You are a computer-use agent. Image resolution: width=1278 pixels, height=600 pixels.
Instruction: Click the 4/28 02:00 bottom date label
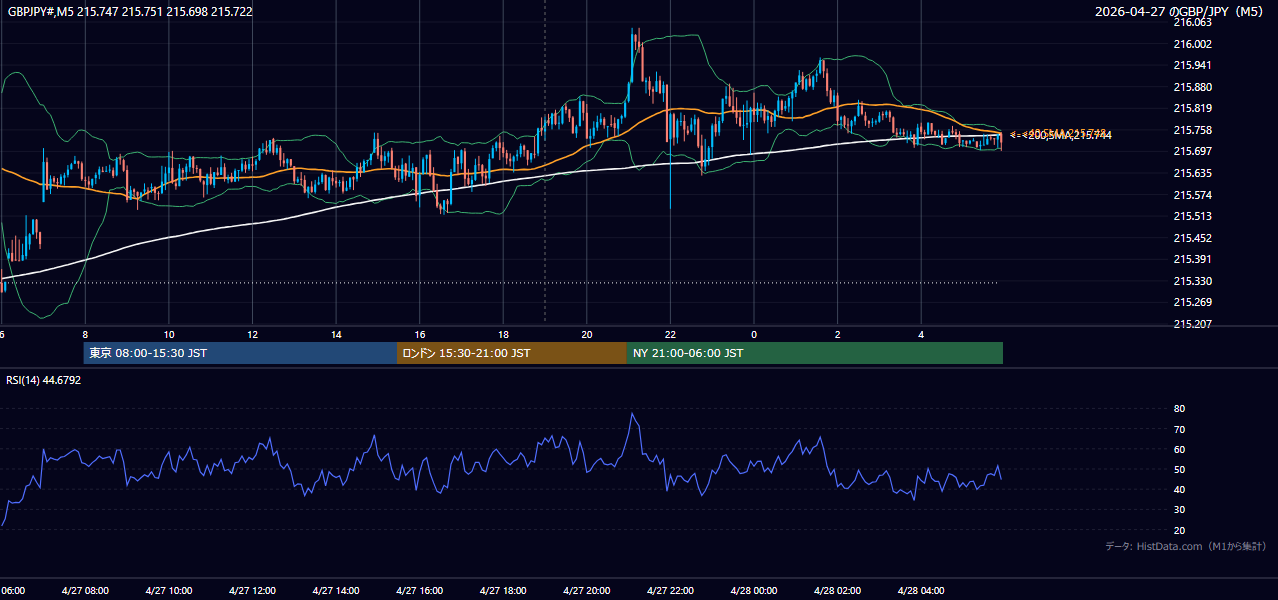pyautogui.click(x=838, y=590)
